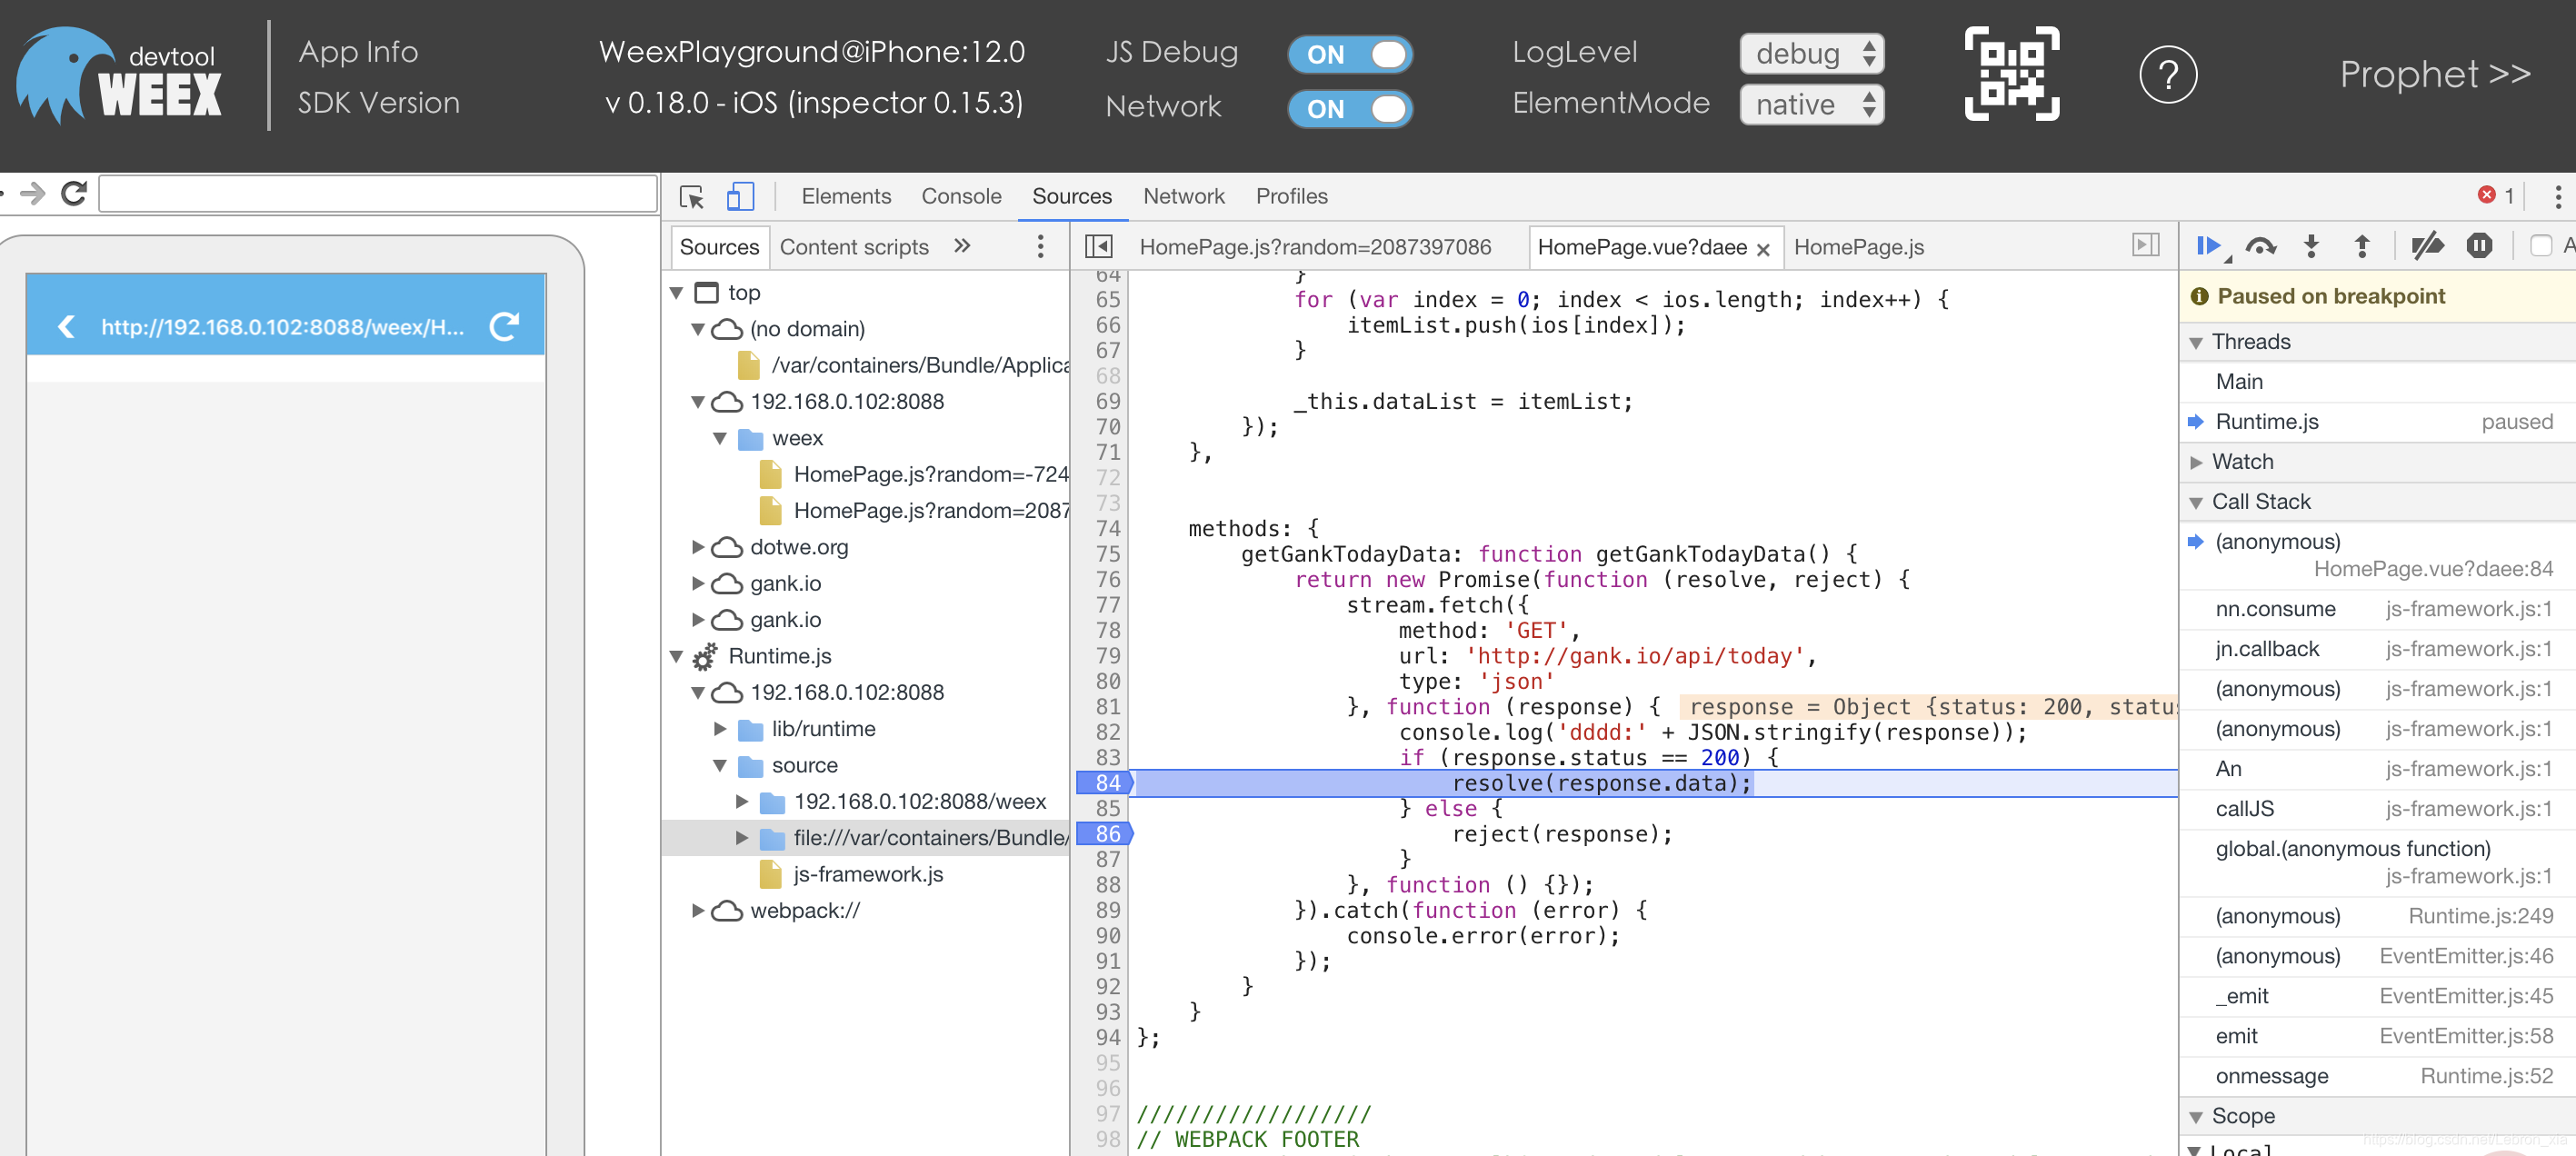Go back in simulated phone page
2576x1156 pixels.
(x=66, y=327)
